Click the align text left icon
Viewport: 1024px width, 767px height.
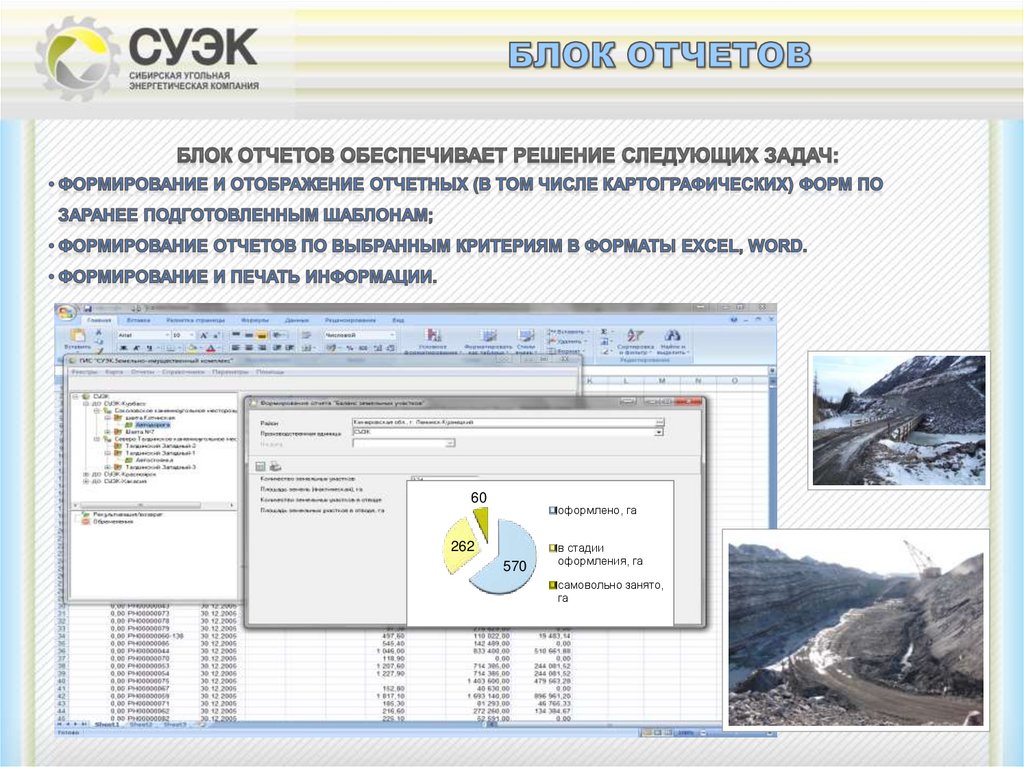point(236,348)
